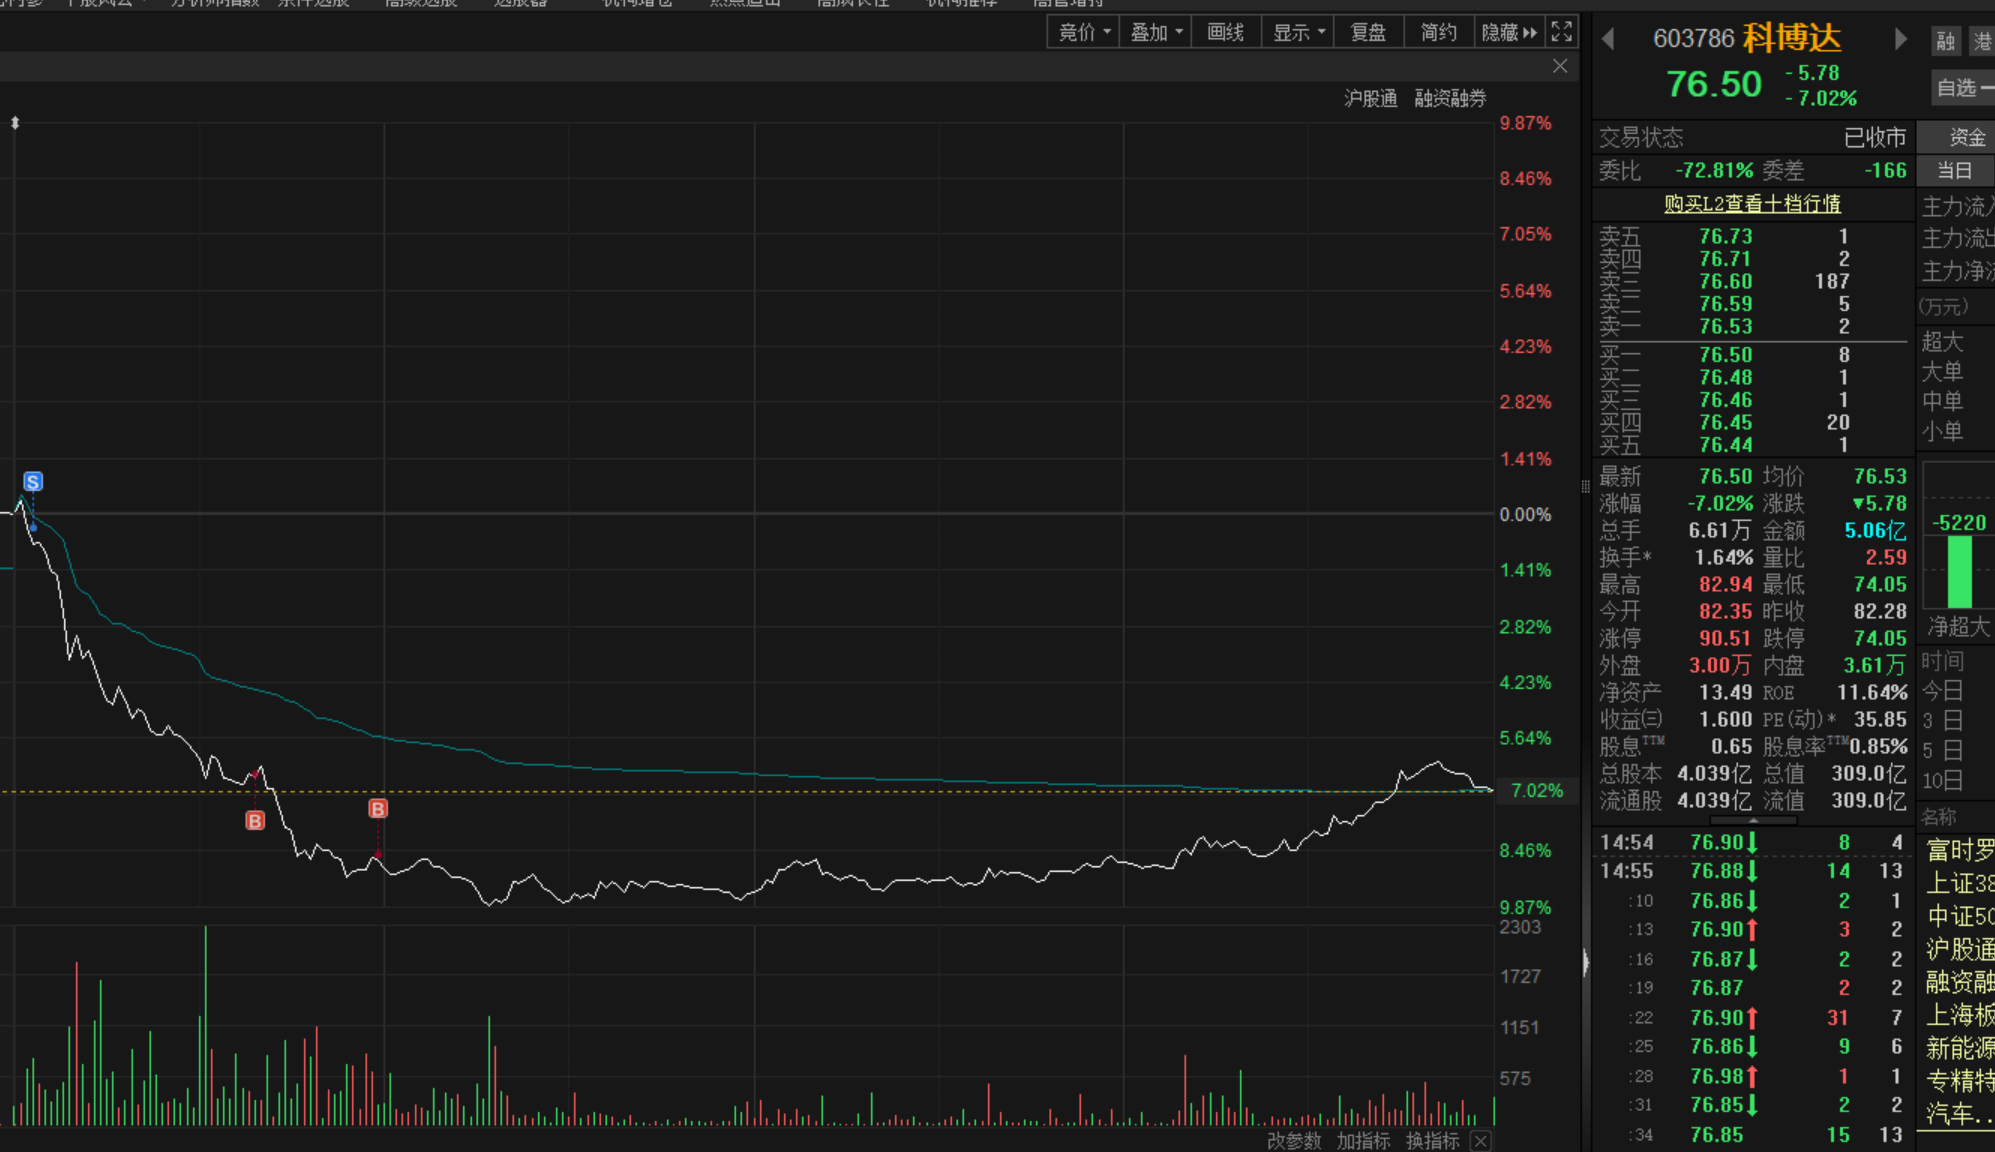Close the indicator panel X icon

pos(1481,1141)
